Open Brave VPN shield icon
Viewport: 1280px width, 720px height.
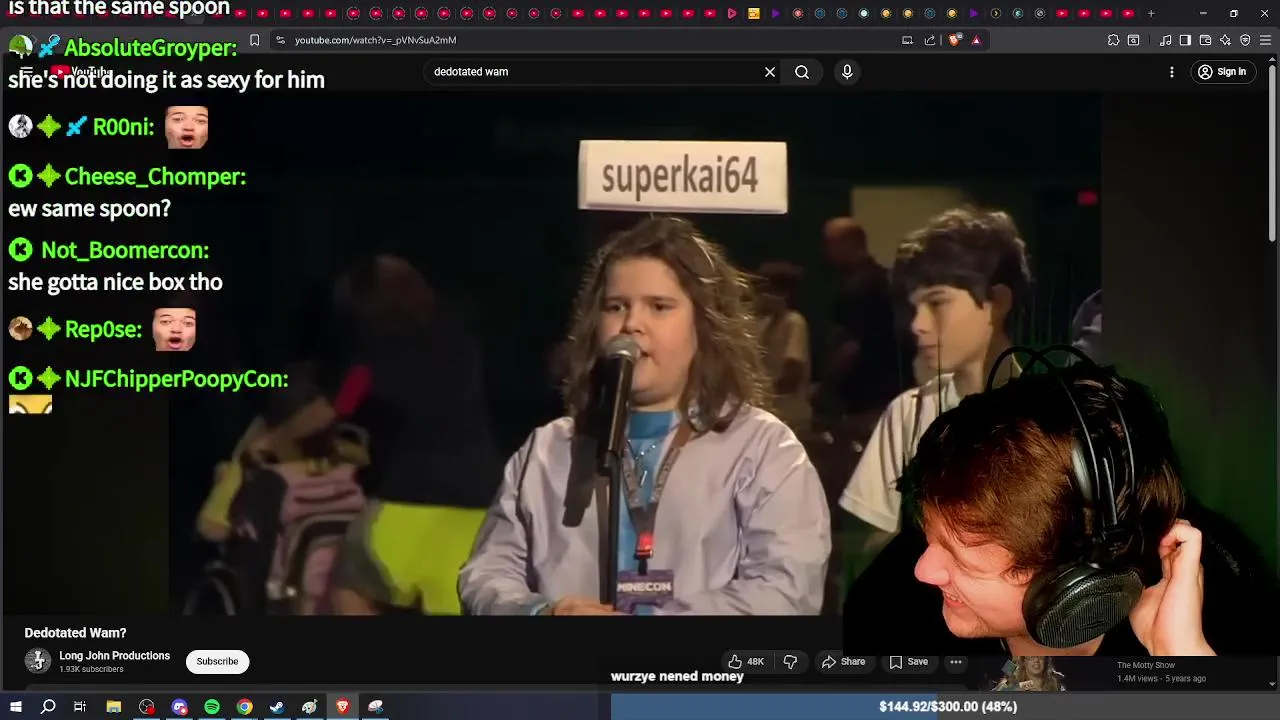1245,40
